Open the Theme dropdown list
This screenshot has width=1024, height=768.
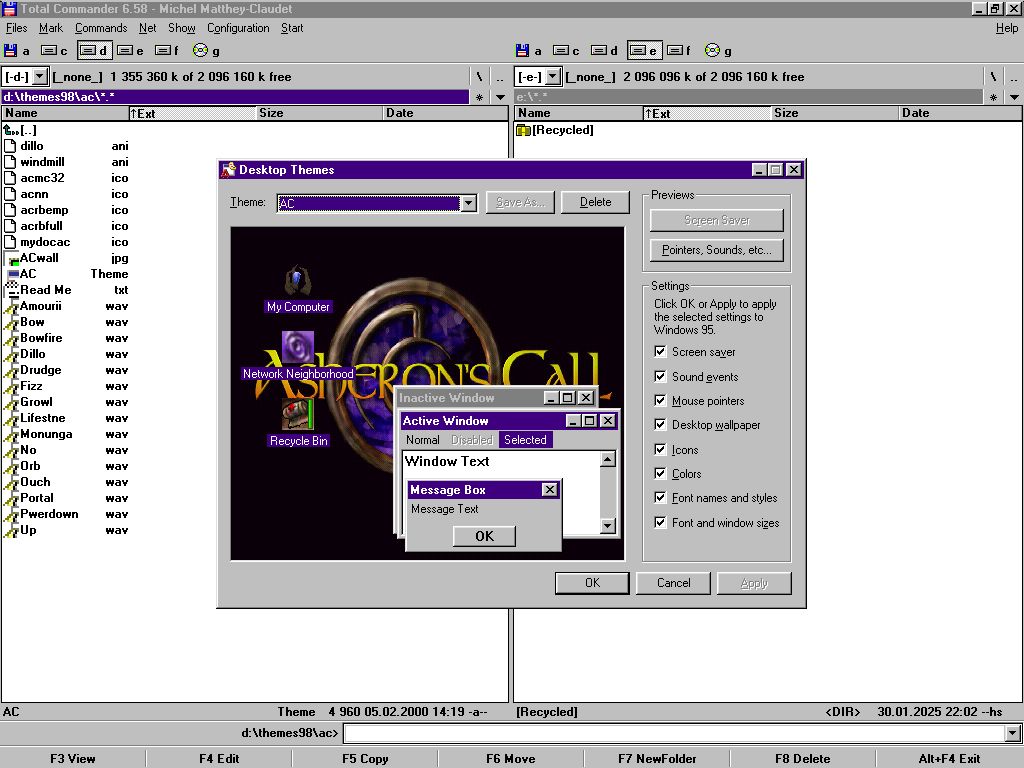468,203
